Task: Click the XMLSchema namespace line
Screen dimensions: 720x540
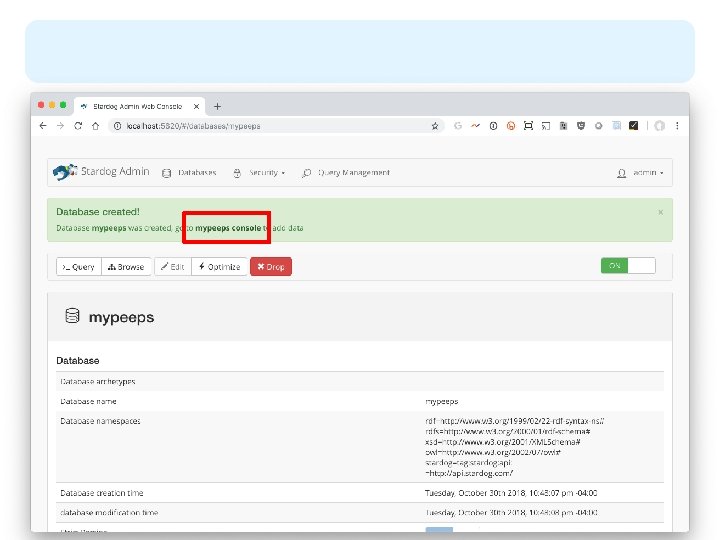Action: coord(503,442)
